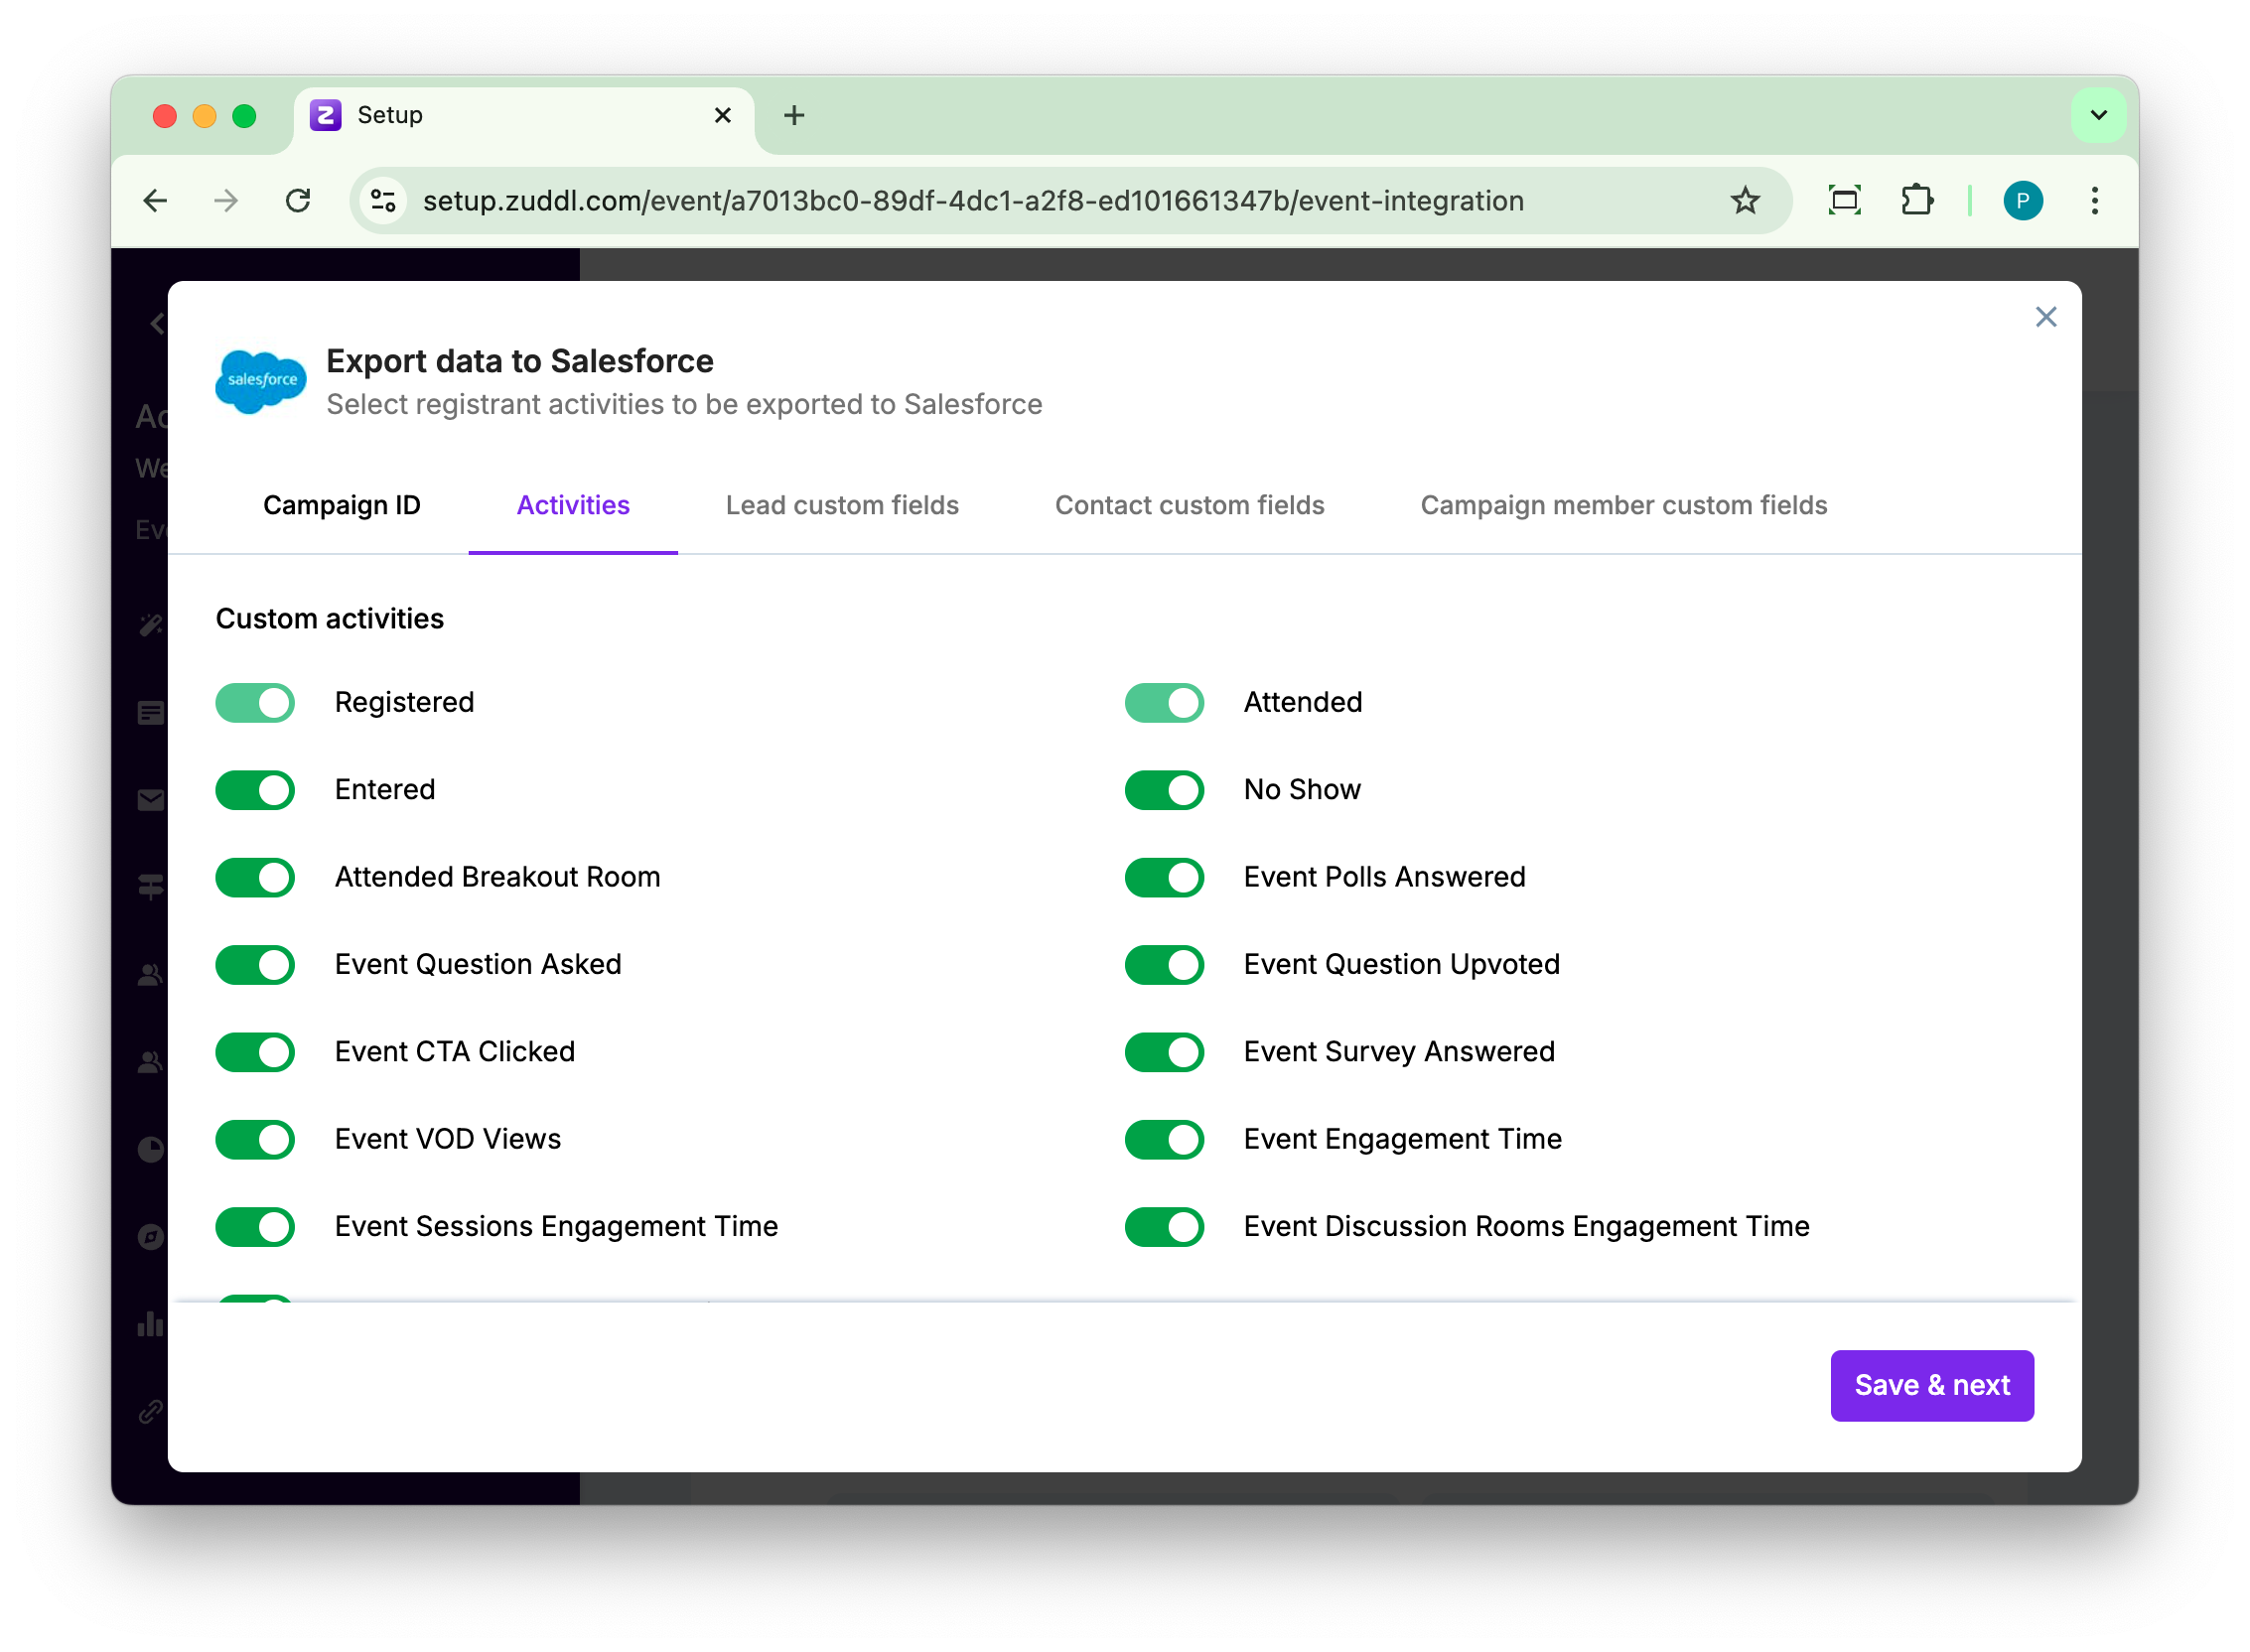The image size is (2250, 1652).
Task: Click the bookmark star icon
Action: pyautogui.click(x=1745, y=201)
